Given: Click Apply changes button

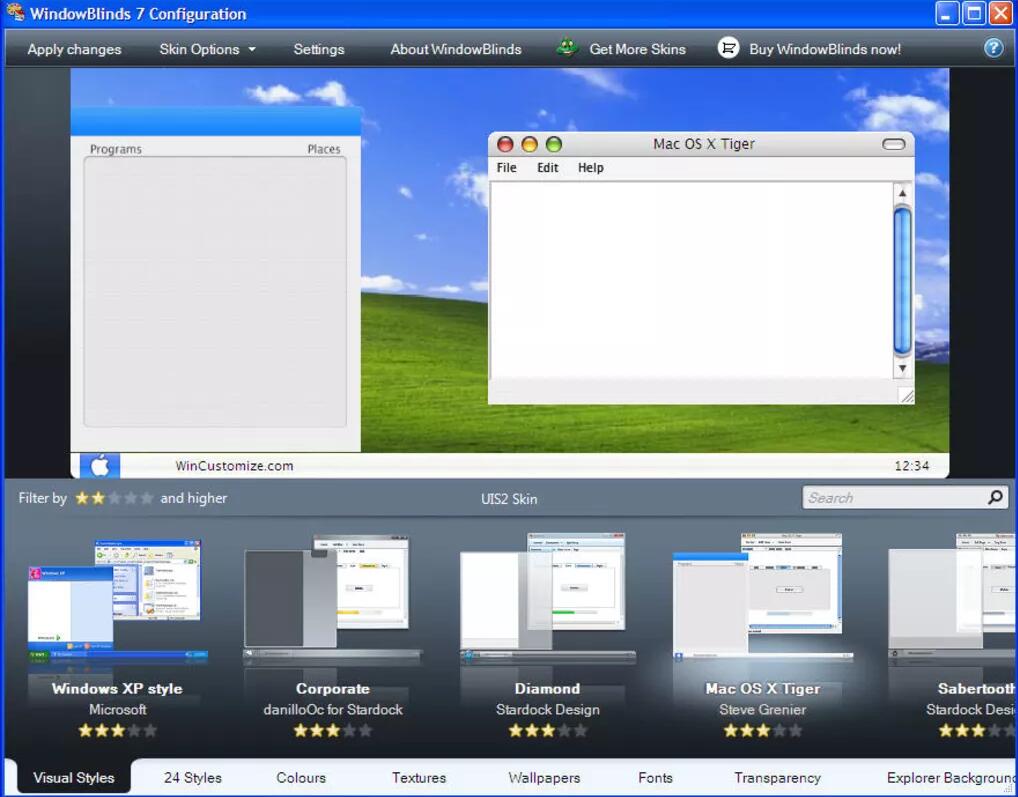Looking at the screenshot, I should coord(74,49).
